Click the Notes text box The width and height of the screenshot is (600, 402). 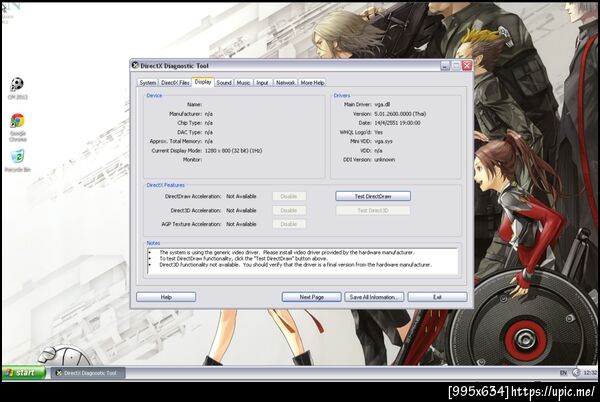[x=302, y=261]
